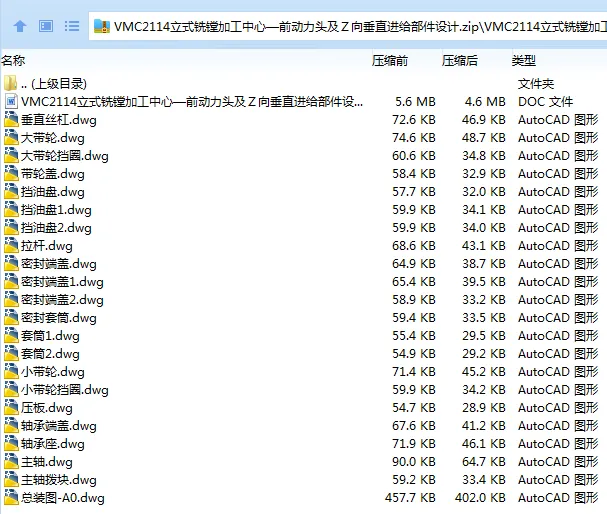This screenshot has height=514, width=607.
Task: Select file name 密封端盖2.dwg
Action: (x=62, y=300)
